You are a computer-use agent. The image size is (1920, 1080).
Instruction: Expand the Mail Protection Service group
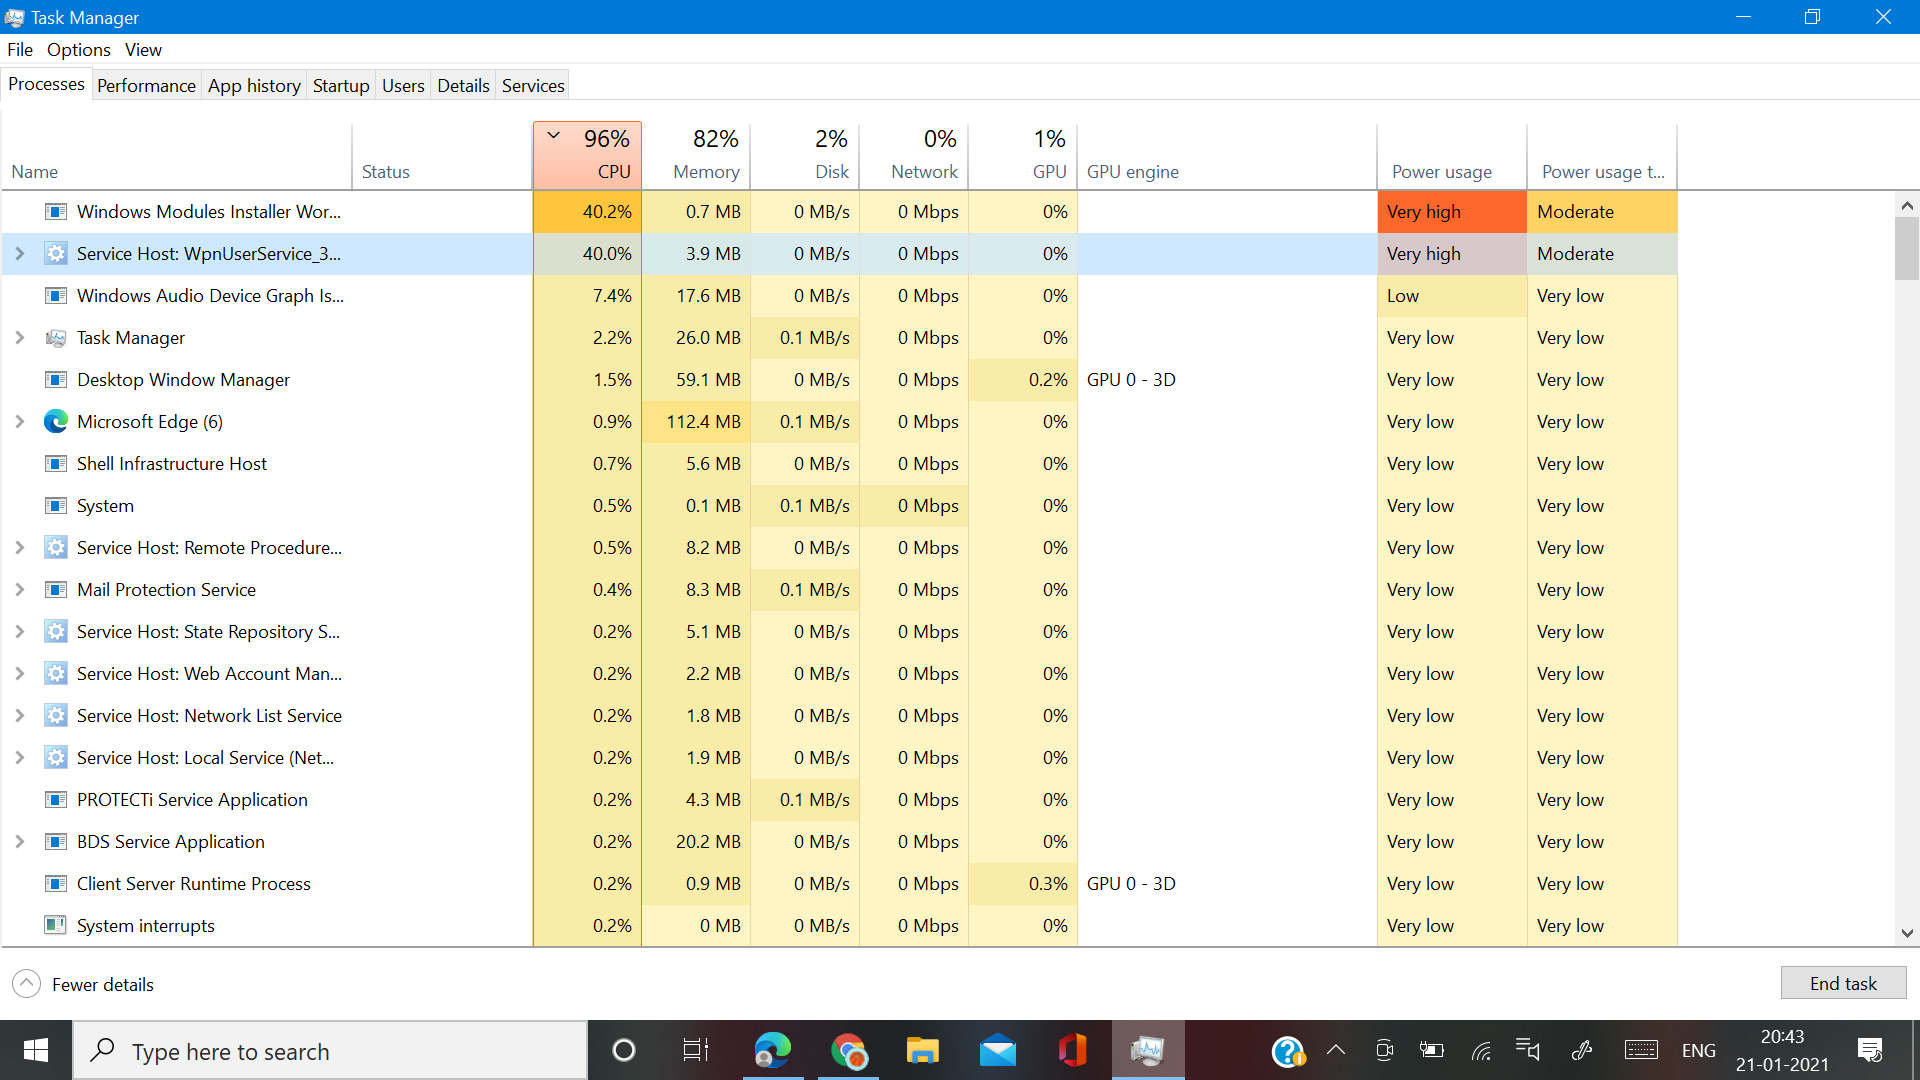tap(19, 590)
